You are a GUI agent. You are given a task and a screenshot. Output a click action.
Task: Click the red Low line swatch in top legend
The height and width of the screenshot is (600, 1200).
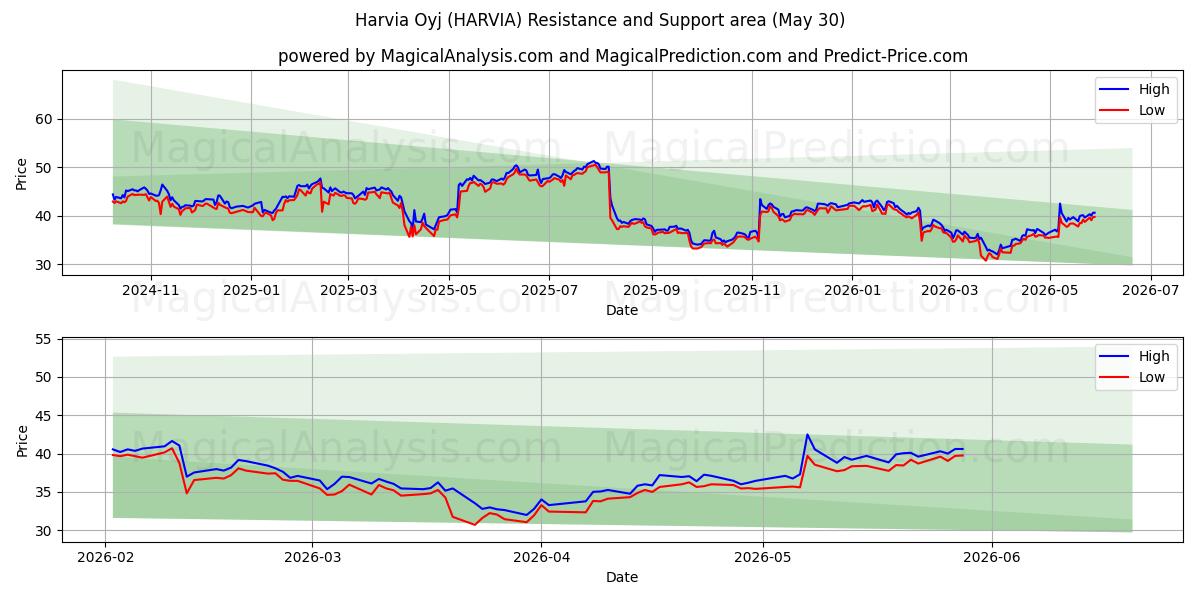pyautogui.click(x=1115, y=111)
